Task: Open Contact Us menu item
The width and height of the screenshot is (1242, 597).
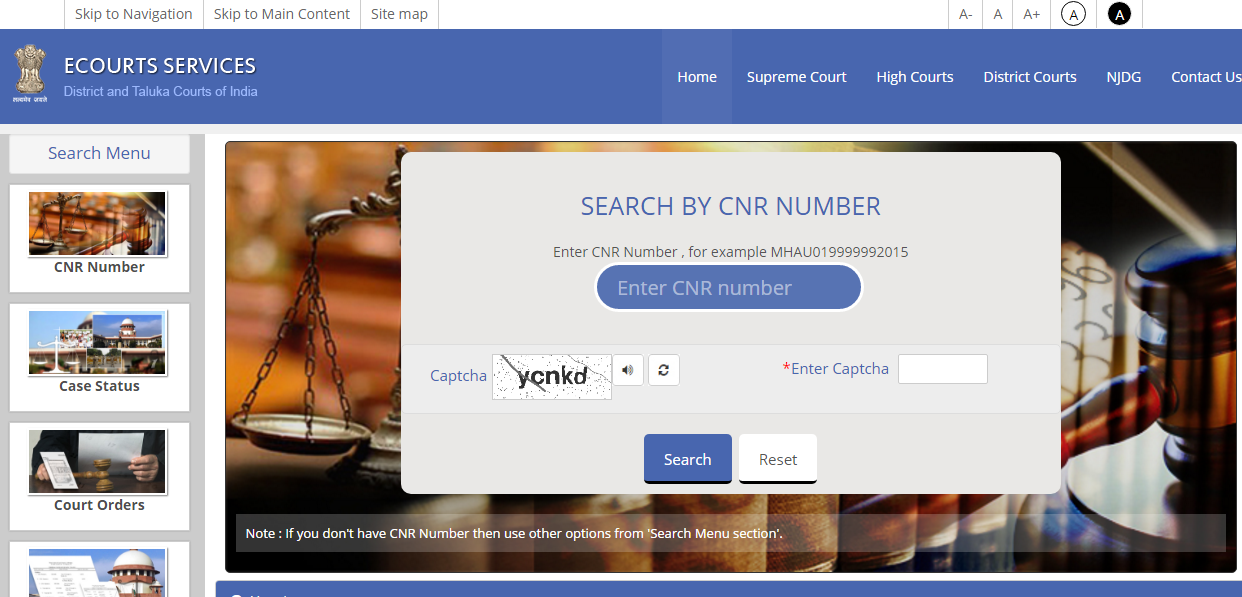Action: click(x=1206, y=77)
